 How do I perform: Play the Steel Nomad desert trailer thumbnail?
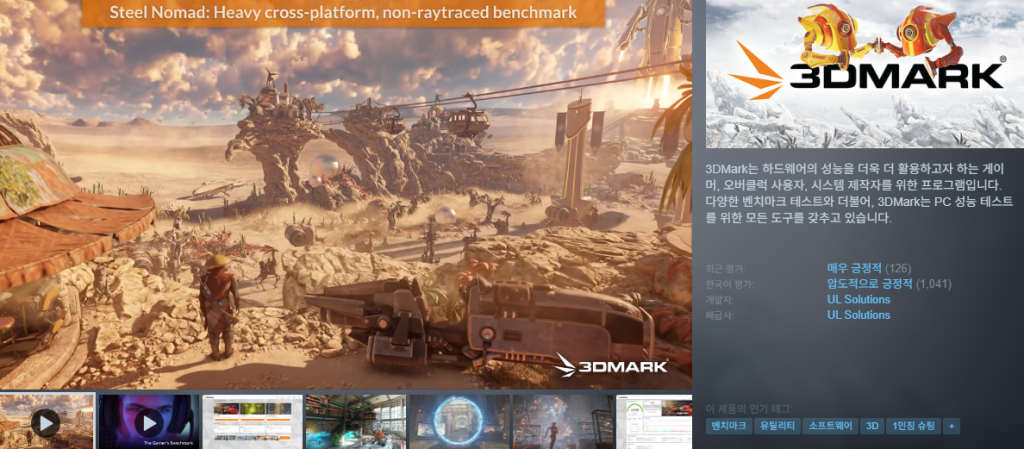(46, 421)
